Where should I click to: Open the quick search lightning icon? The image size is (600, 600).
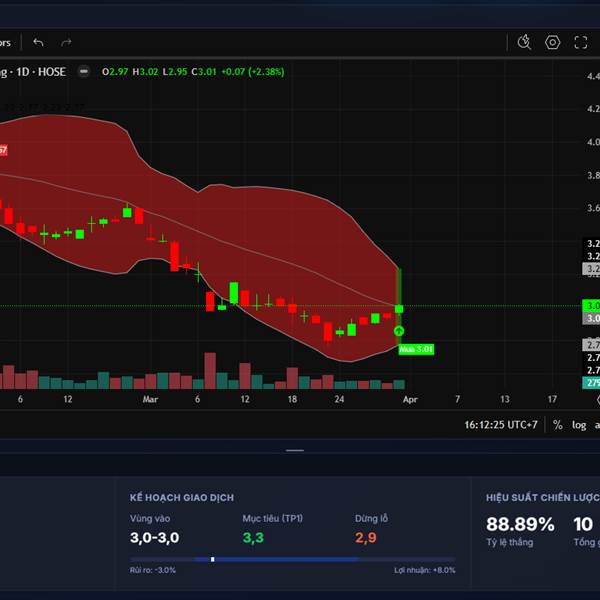point(524,42)
